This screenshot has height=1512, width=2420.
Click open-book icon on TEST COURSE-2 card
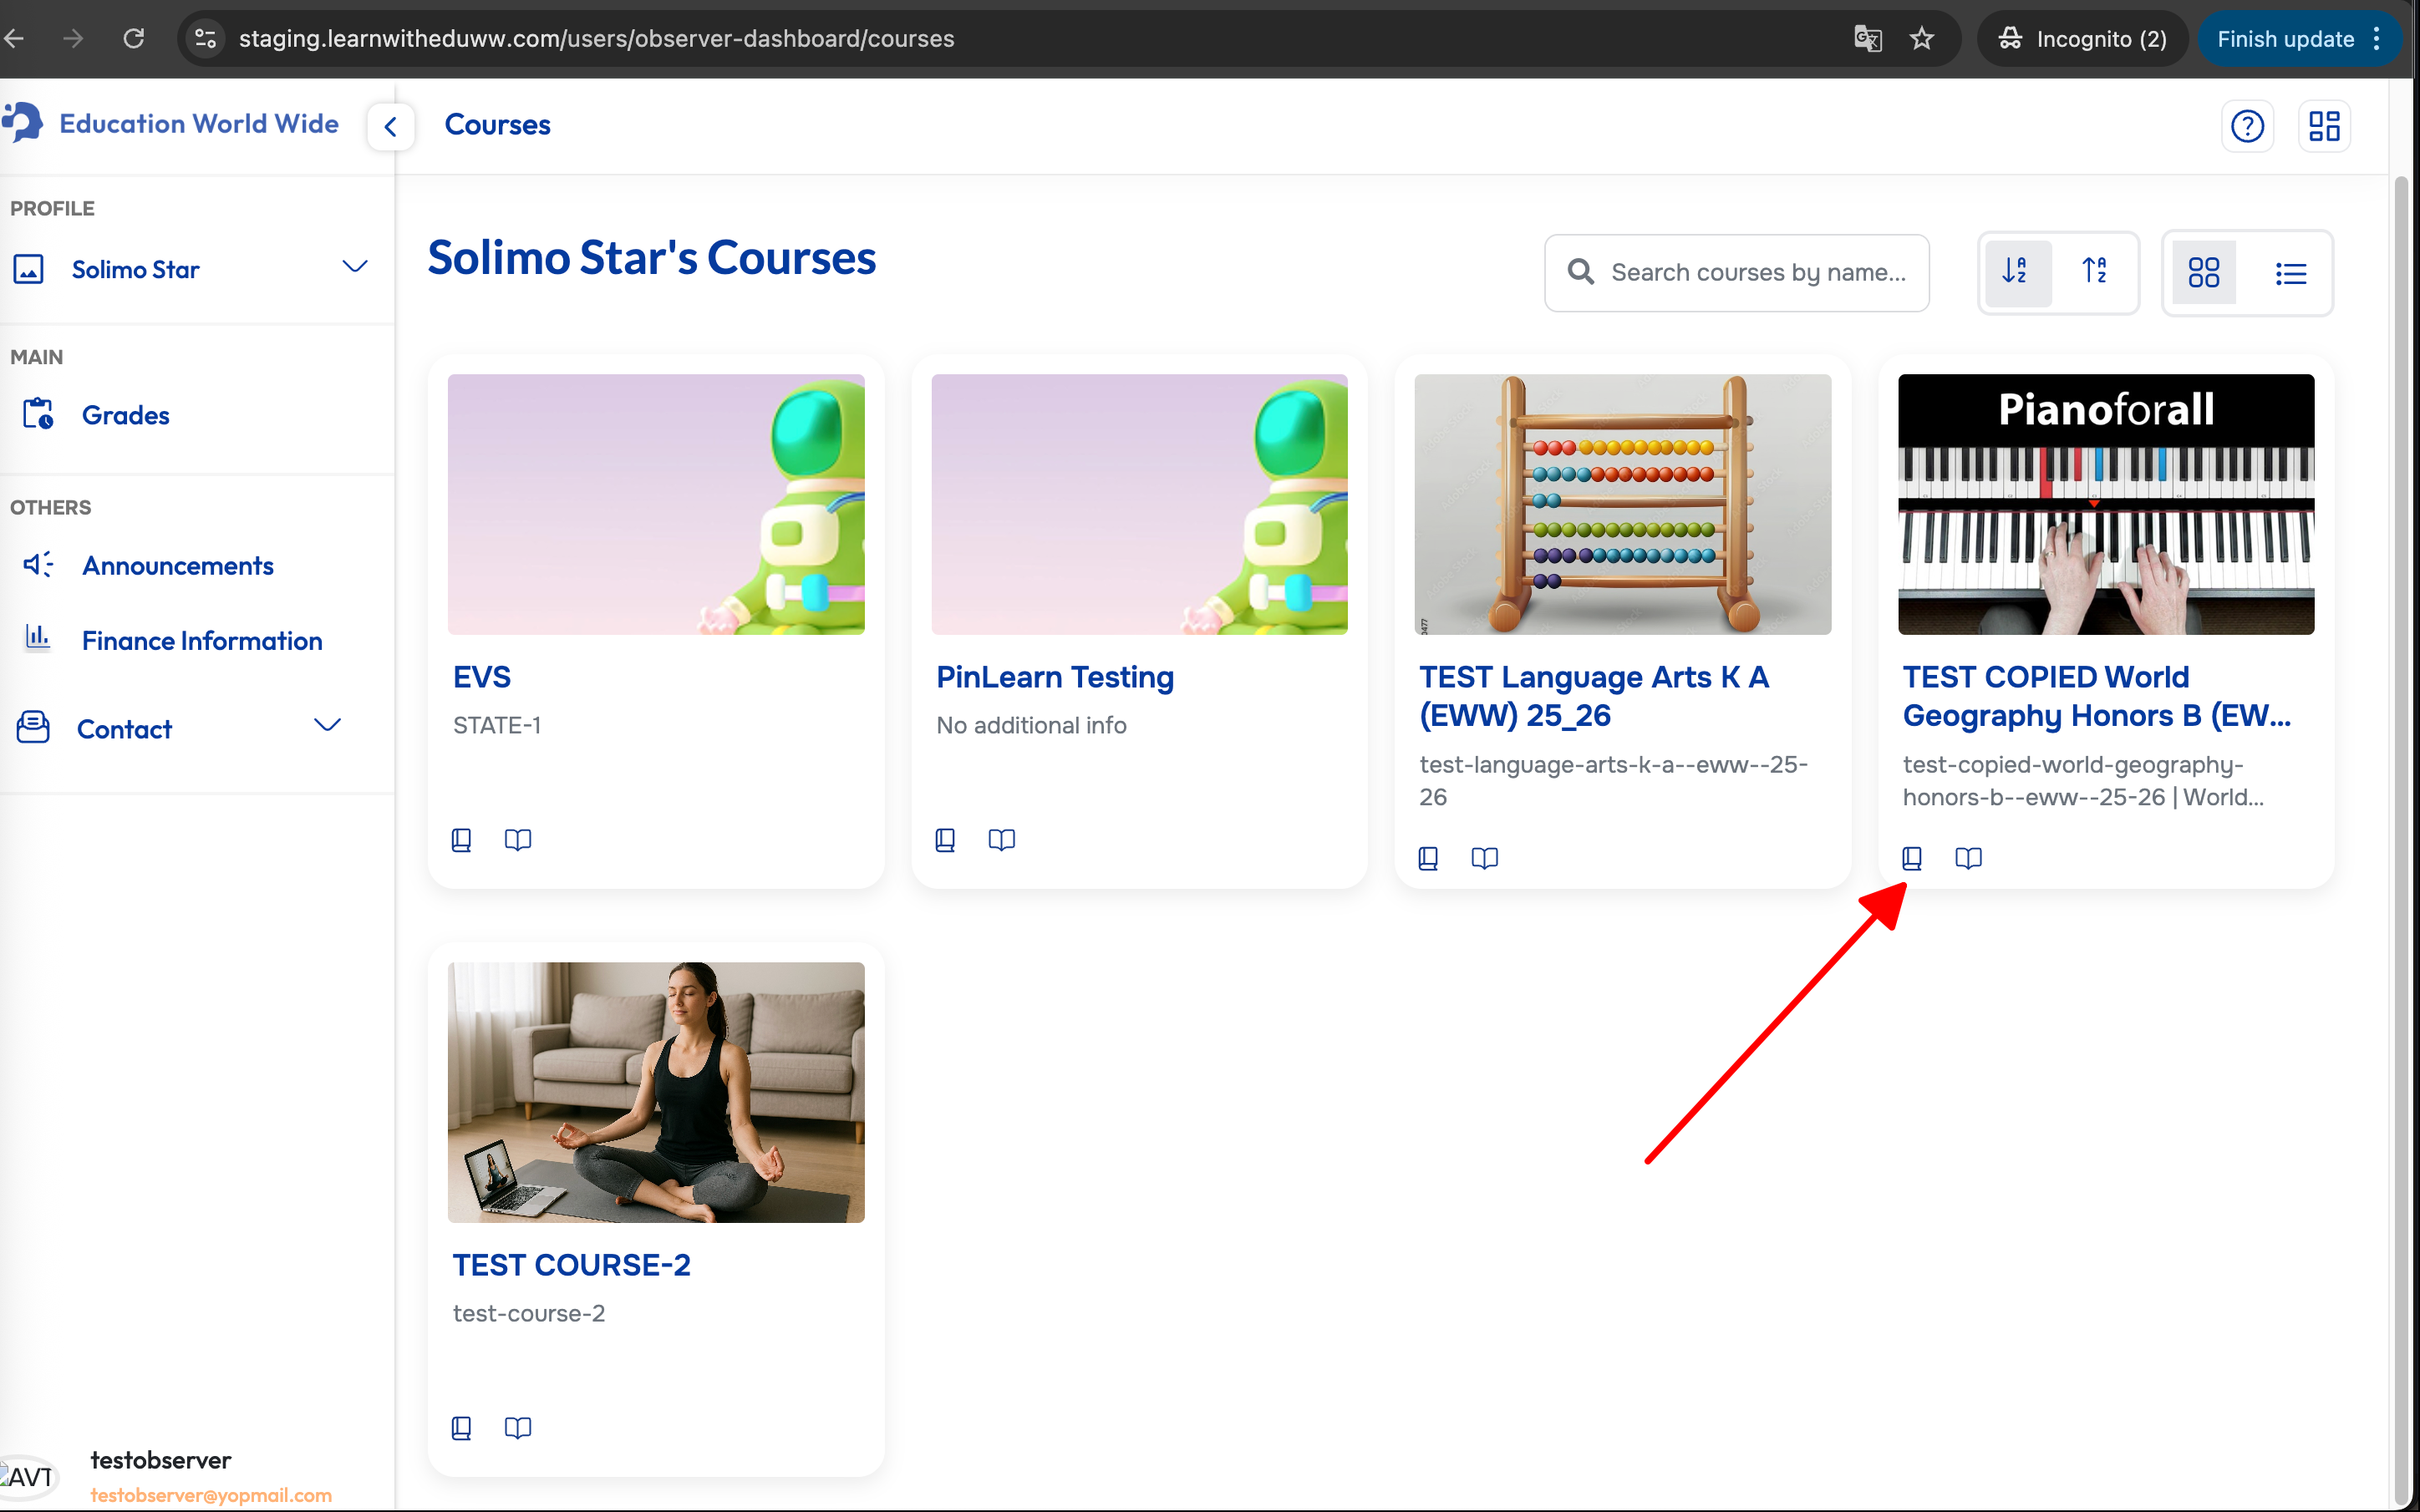tap(517, 1427)
